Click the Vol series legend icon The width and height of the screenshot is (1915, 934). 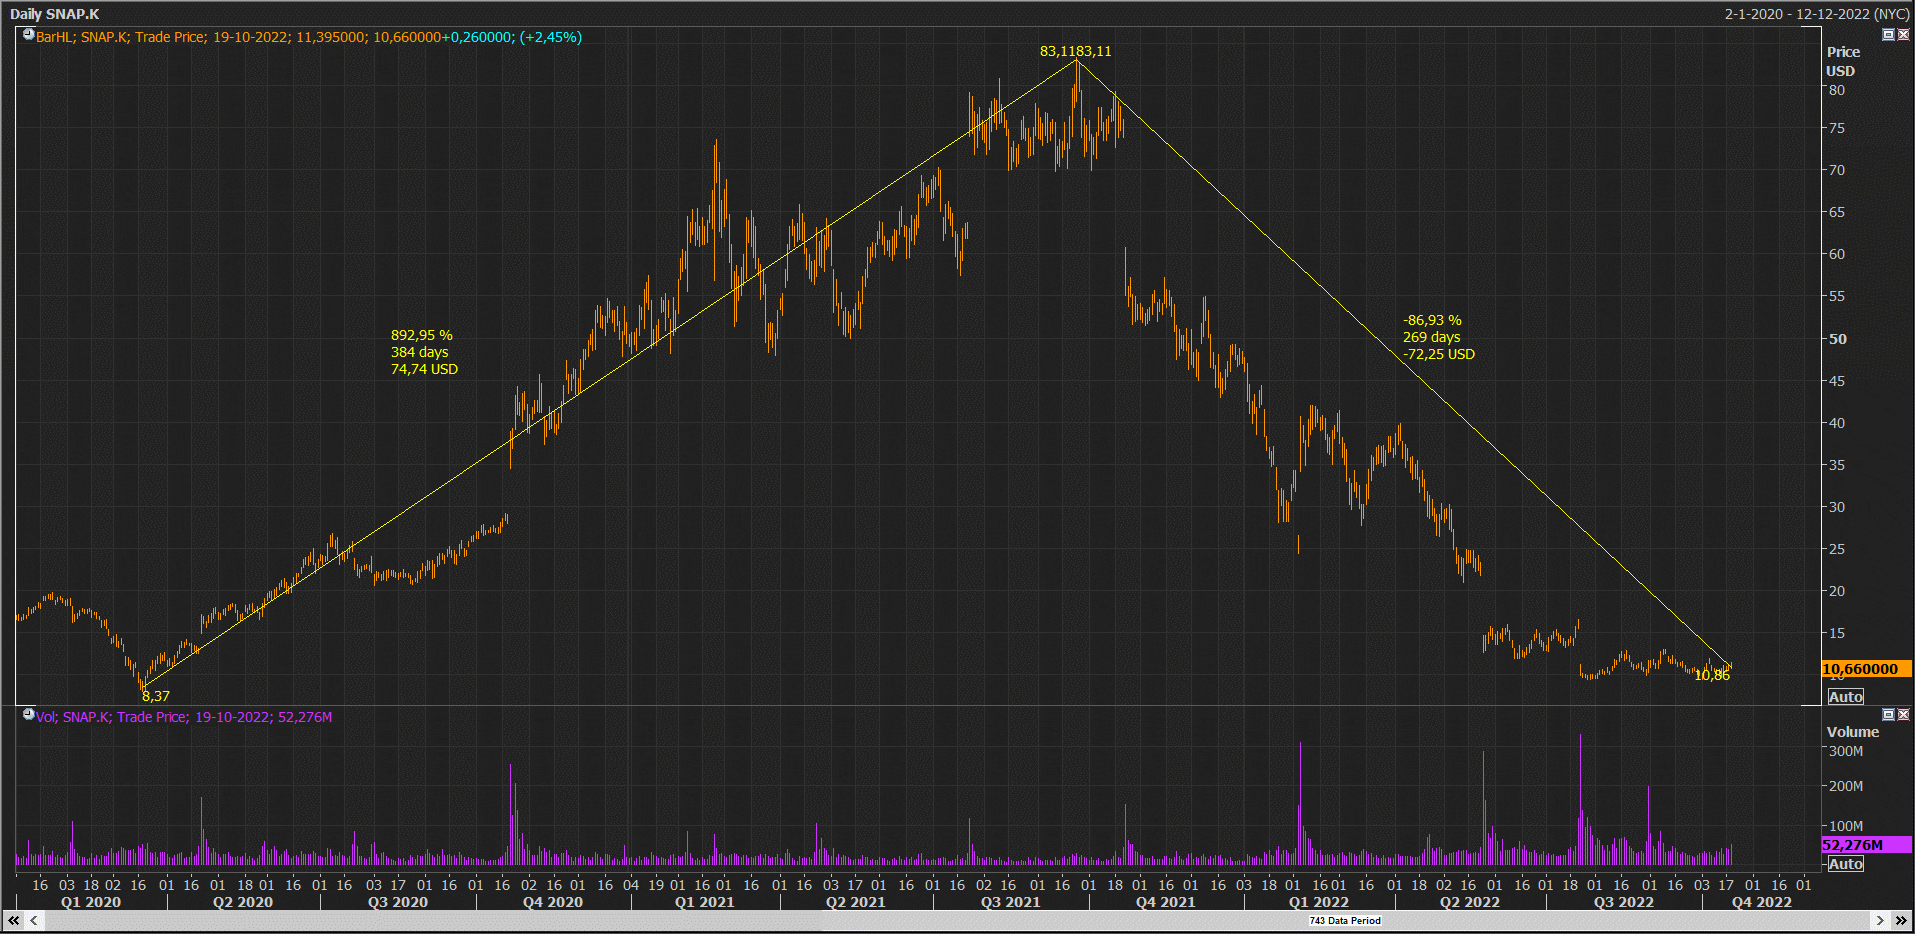click(28, 715)
